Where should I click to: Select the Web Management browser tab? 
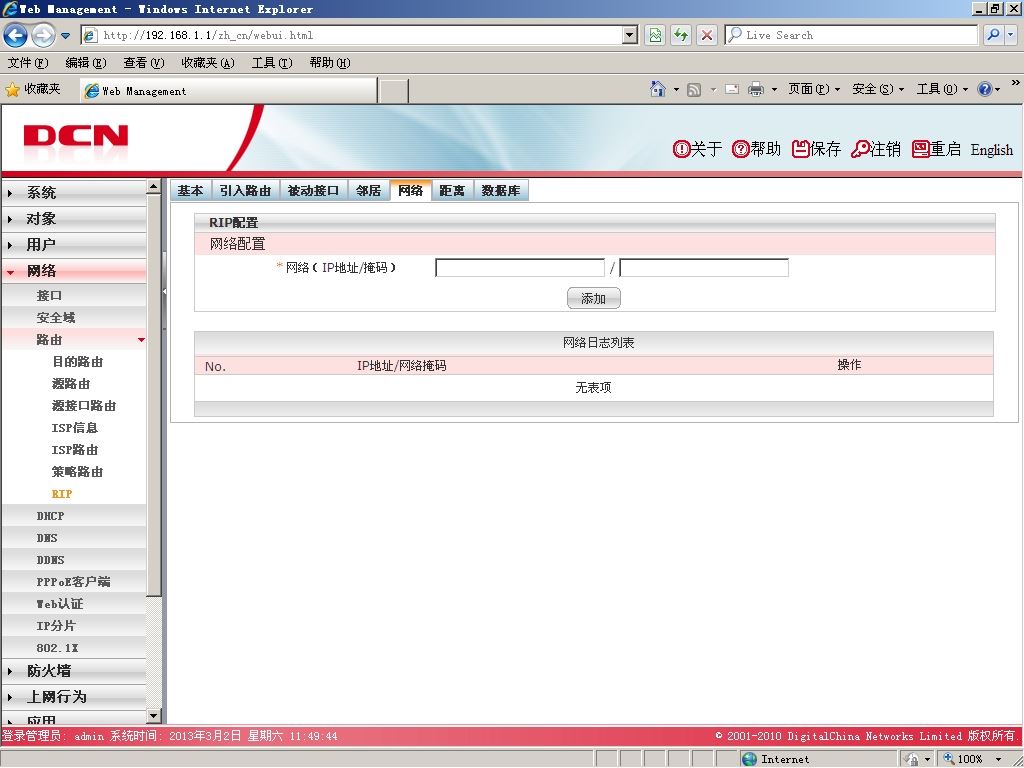pos(229,91)
